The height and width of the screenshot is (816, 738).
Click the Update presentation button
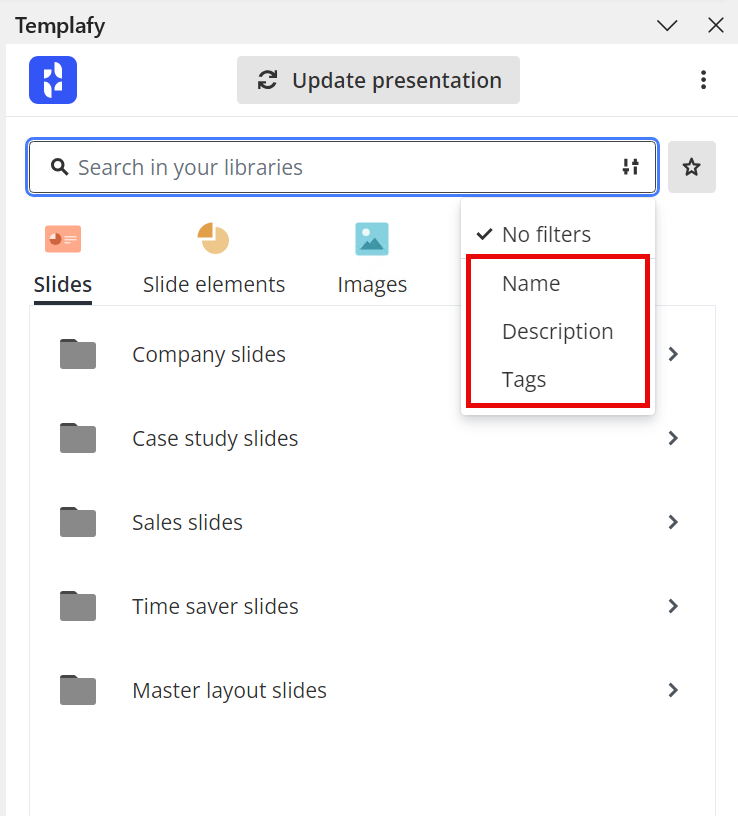(378, 80)
